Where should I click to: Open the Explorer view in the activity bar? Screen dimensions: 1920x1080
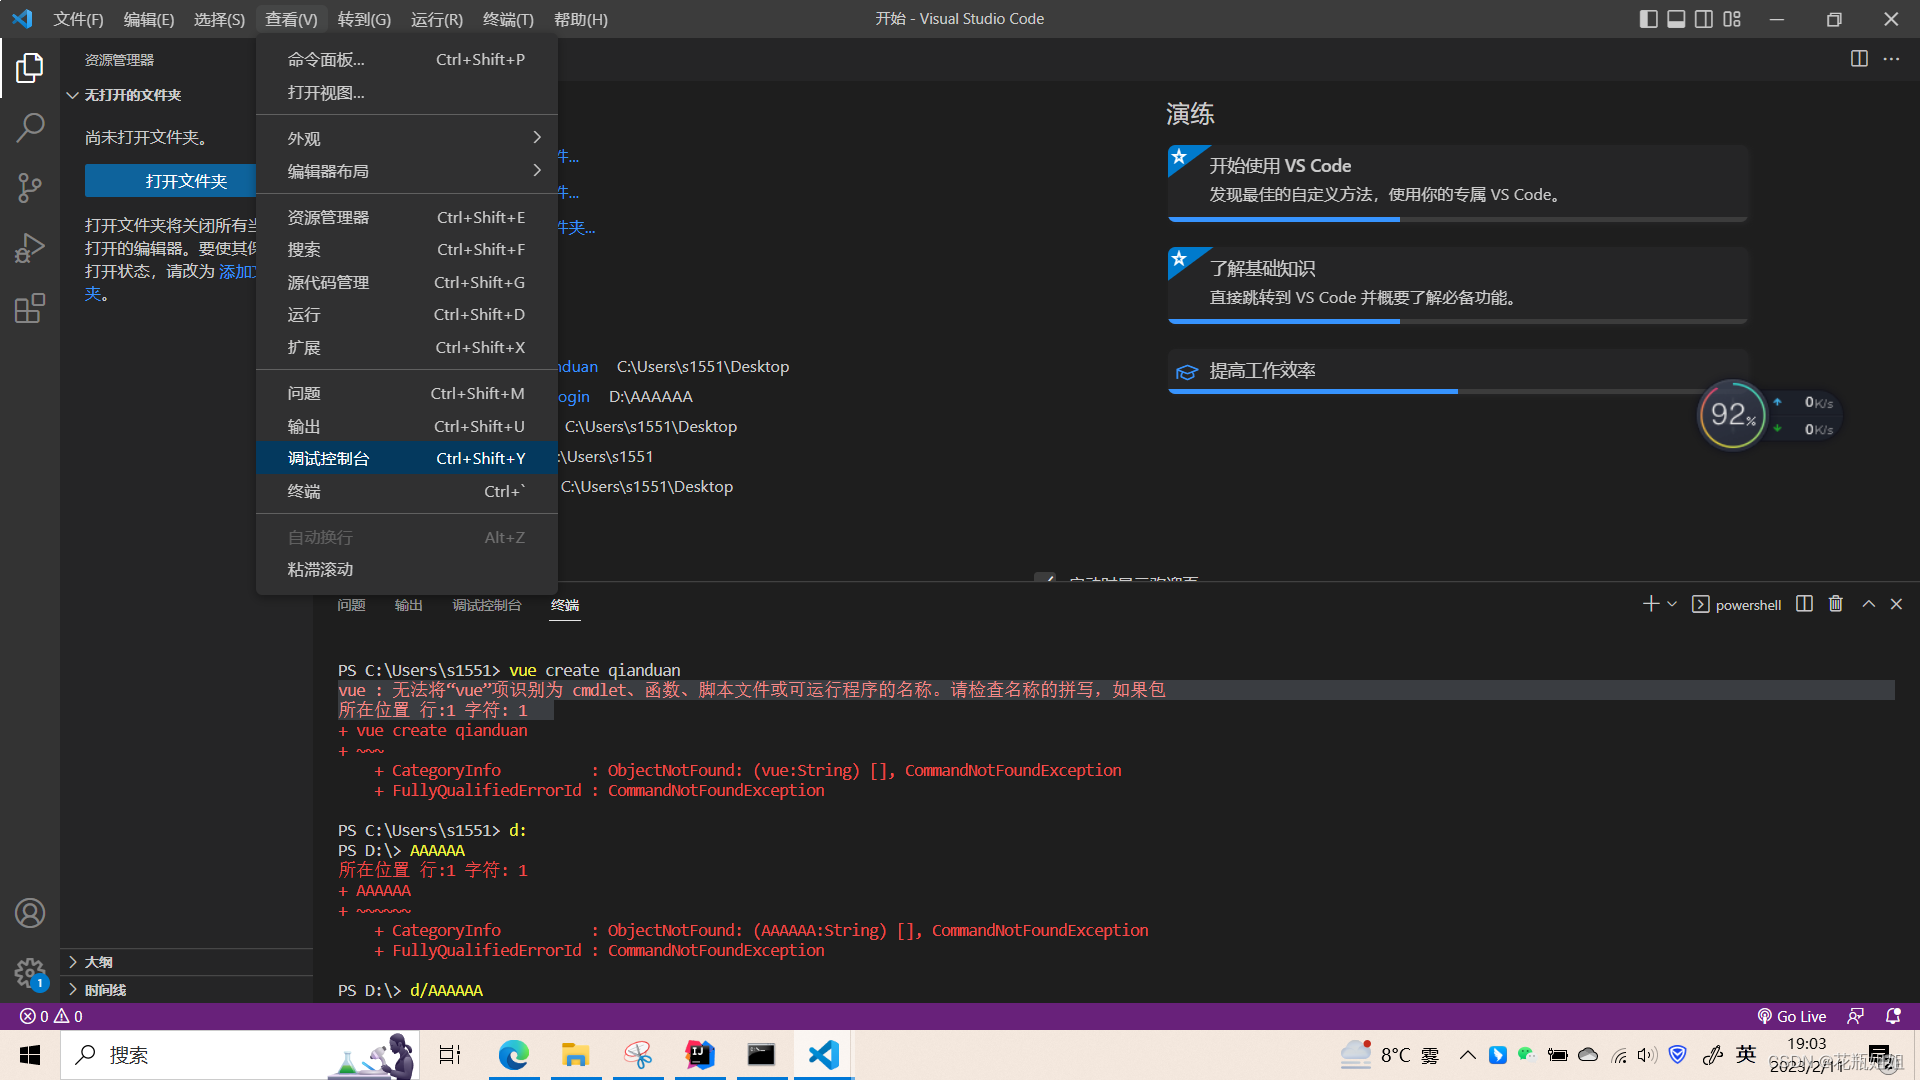point(30,67)
